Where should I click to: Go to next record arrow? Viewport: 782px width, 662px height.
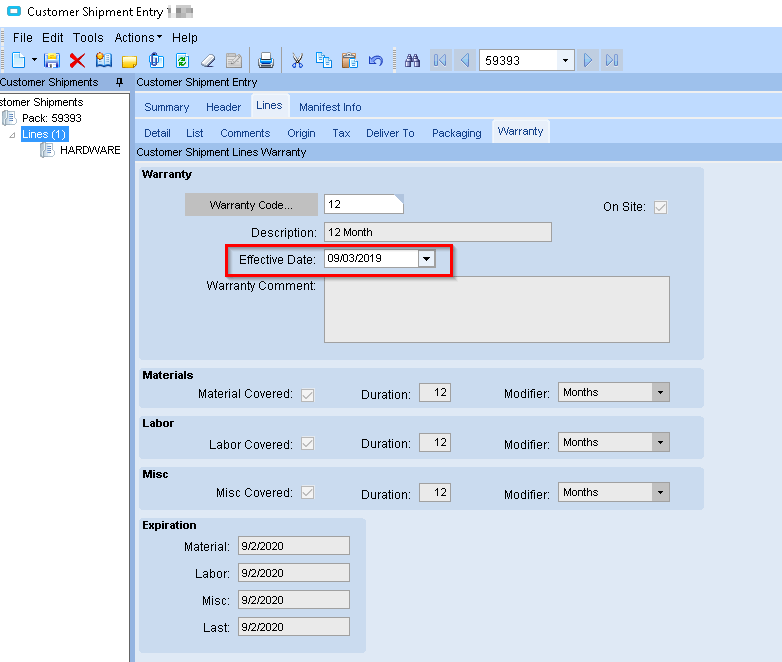pyautogui.click(x=588, y=60)
